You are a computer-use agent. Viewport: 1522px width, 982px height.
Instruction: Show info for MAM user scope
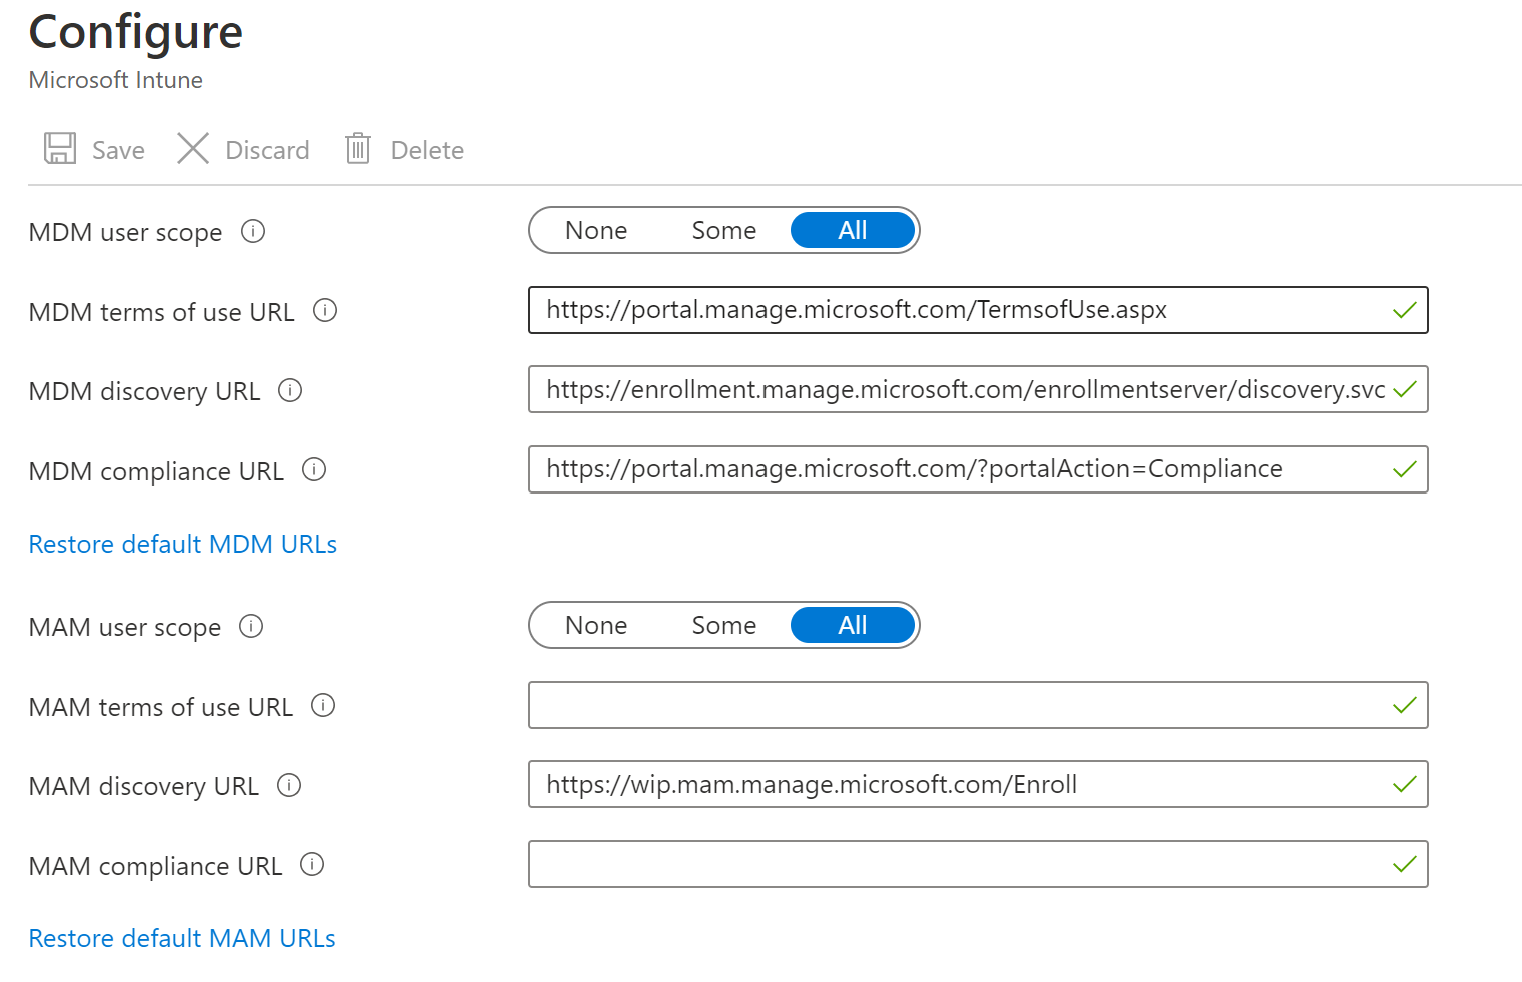[251, 627]
